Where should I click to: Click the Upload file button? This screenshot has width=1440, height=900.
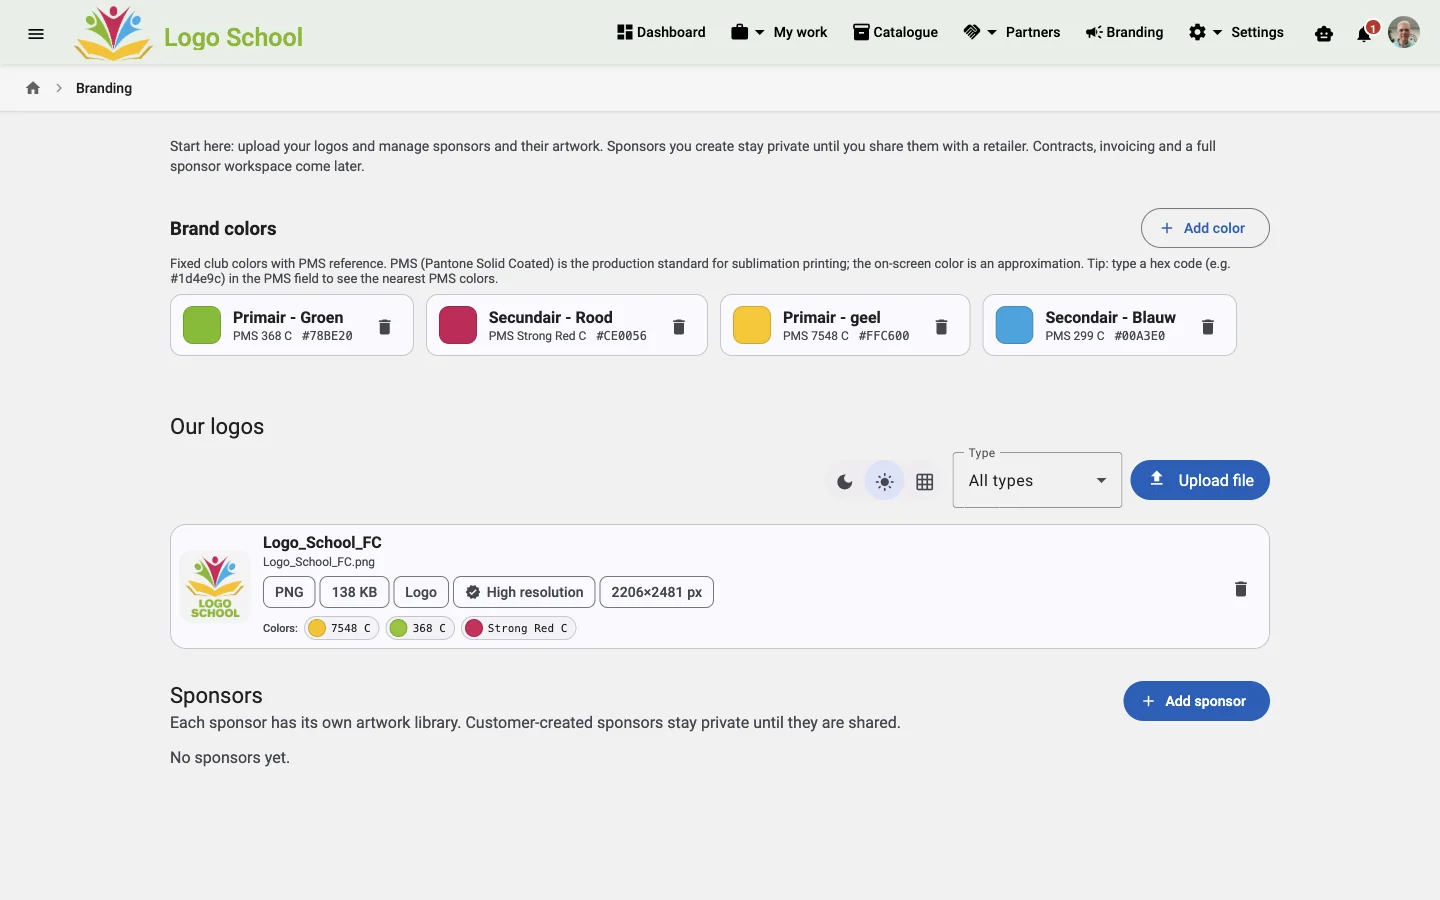pyautogui.click(x=1200, y=480)
